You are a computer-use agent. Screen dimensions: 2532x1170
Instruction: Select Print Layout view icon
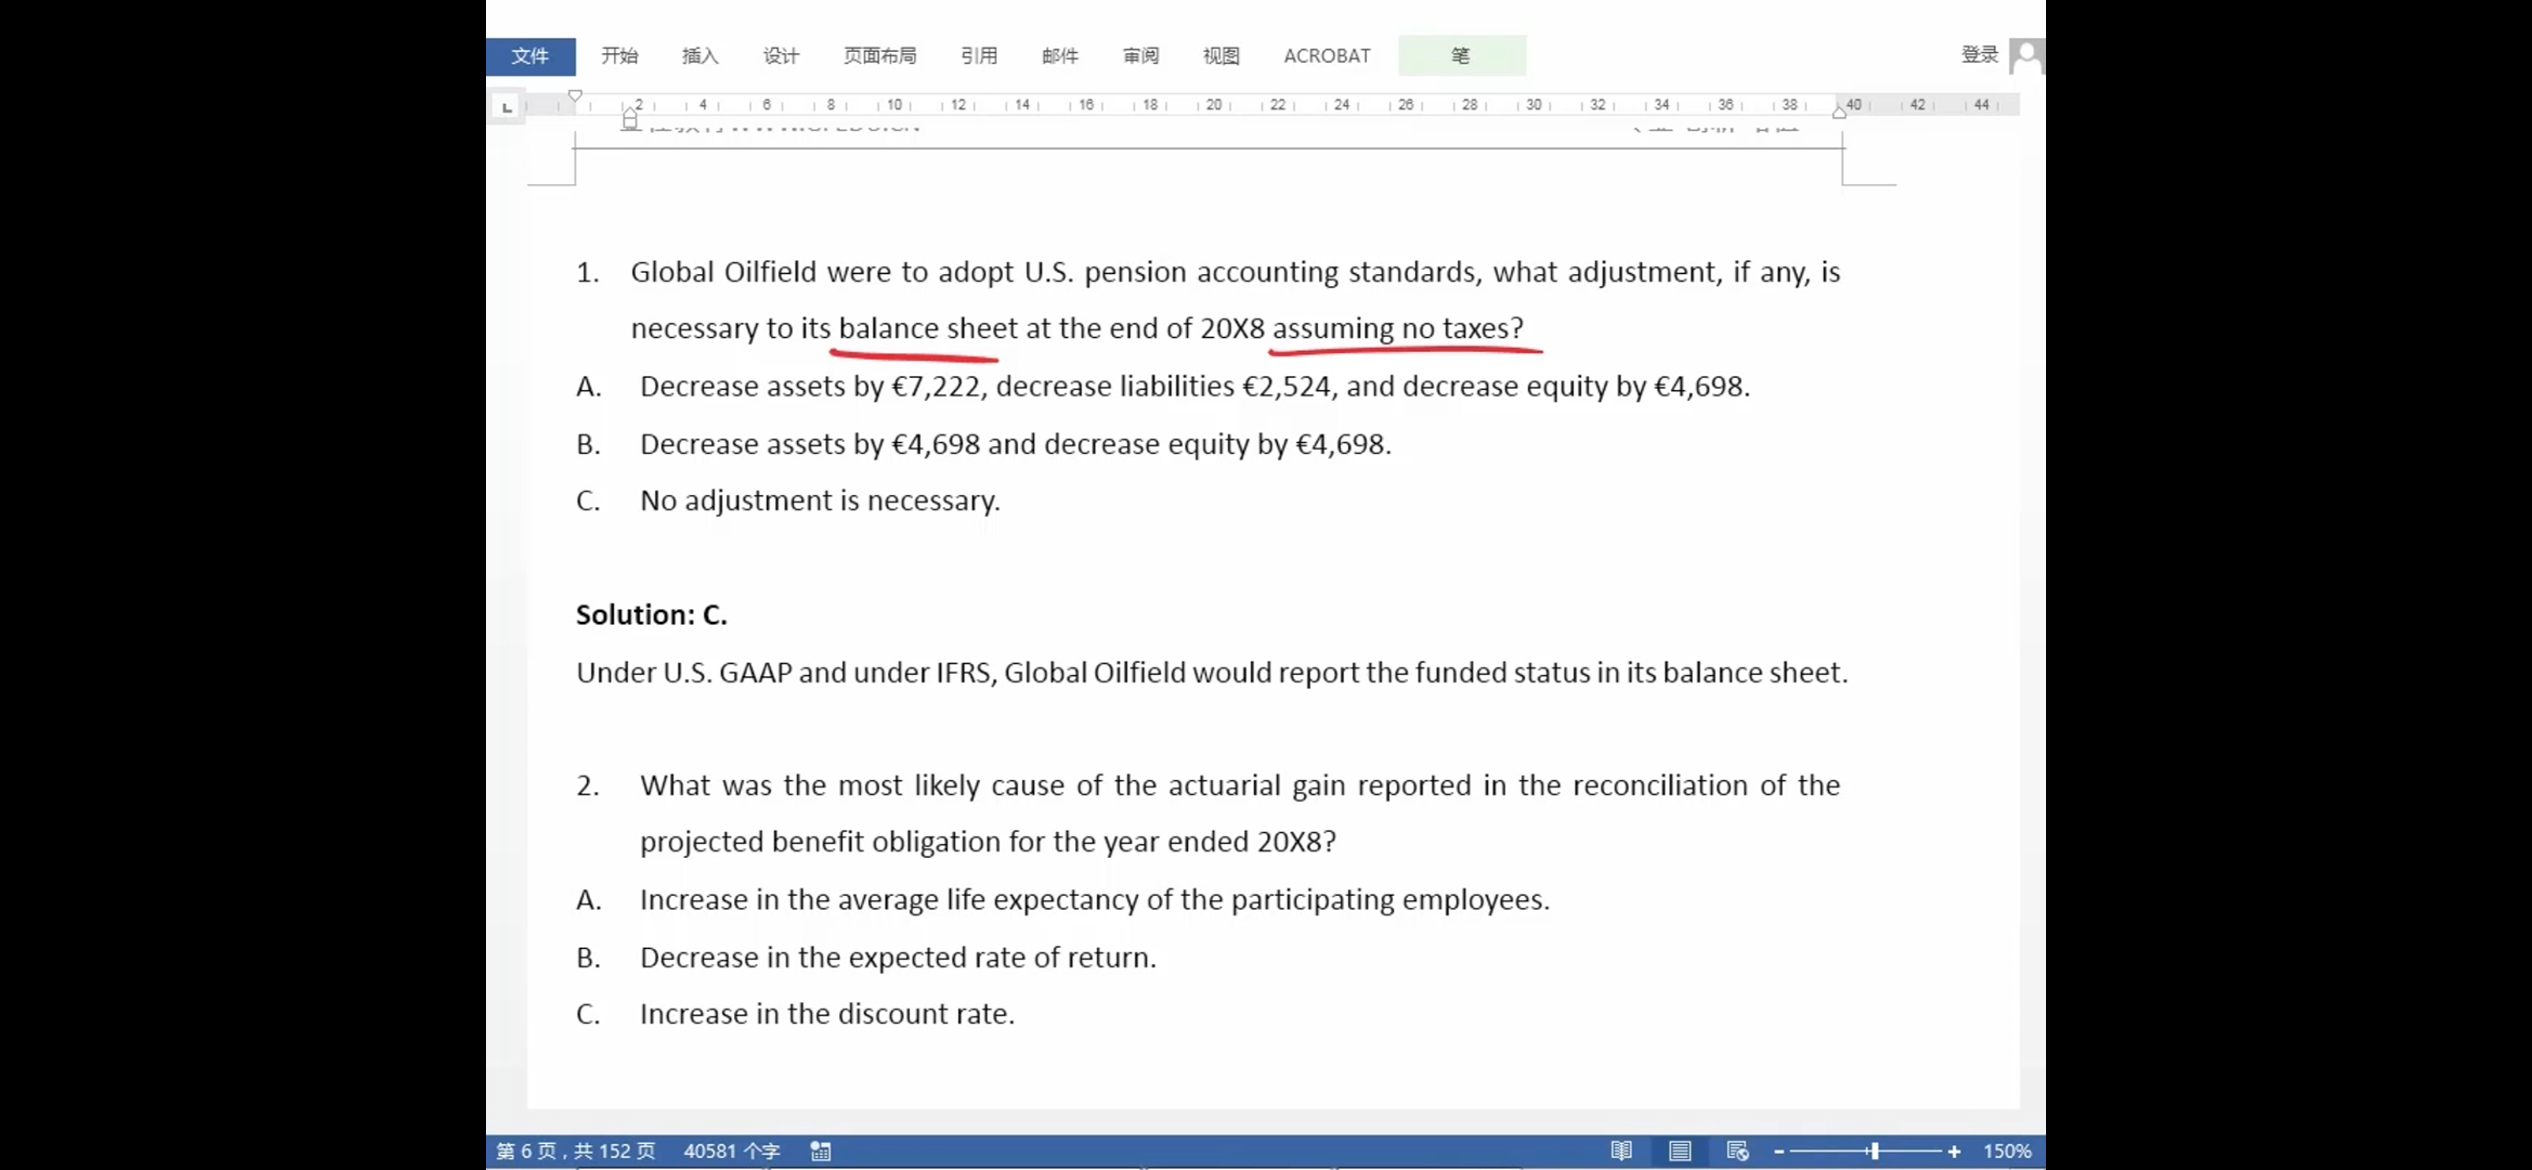[1680, 1151]
